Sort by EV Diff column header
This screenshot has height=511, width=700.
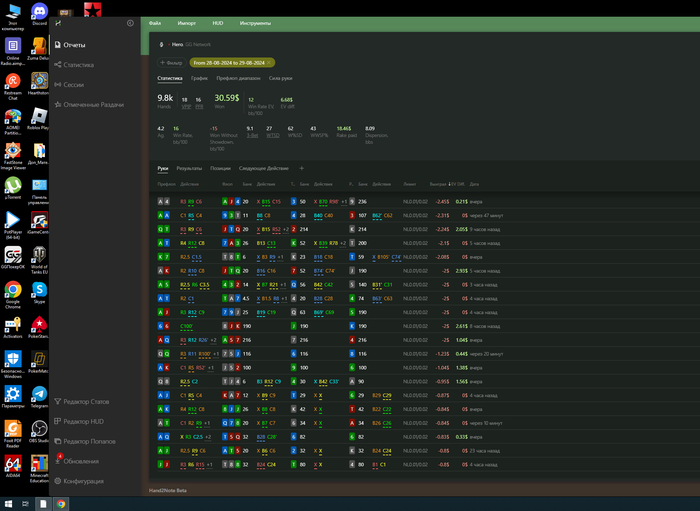point(457,184)
